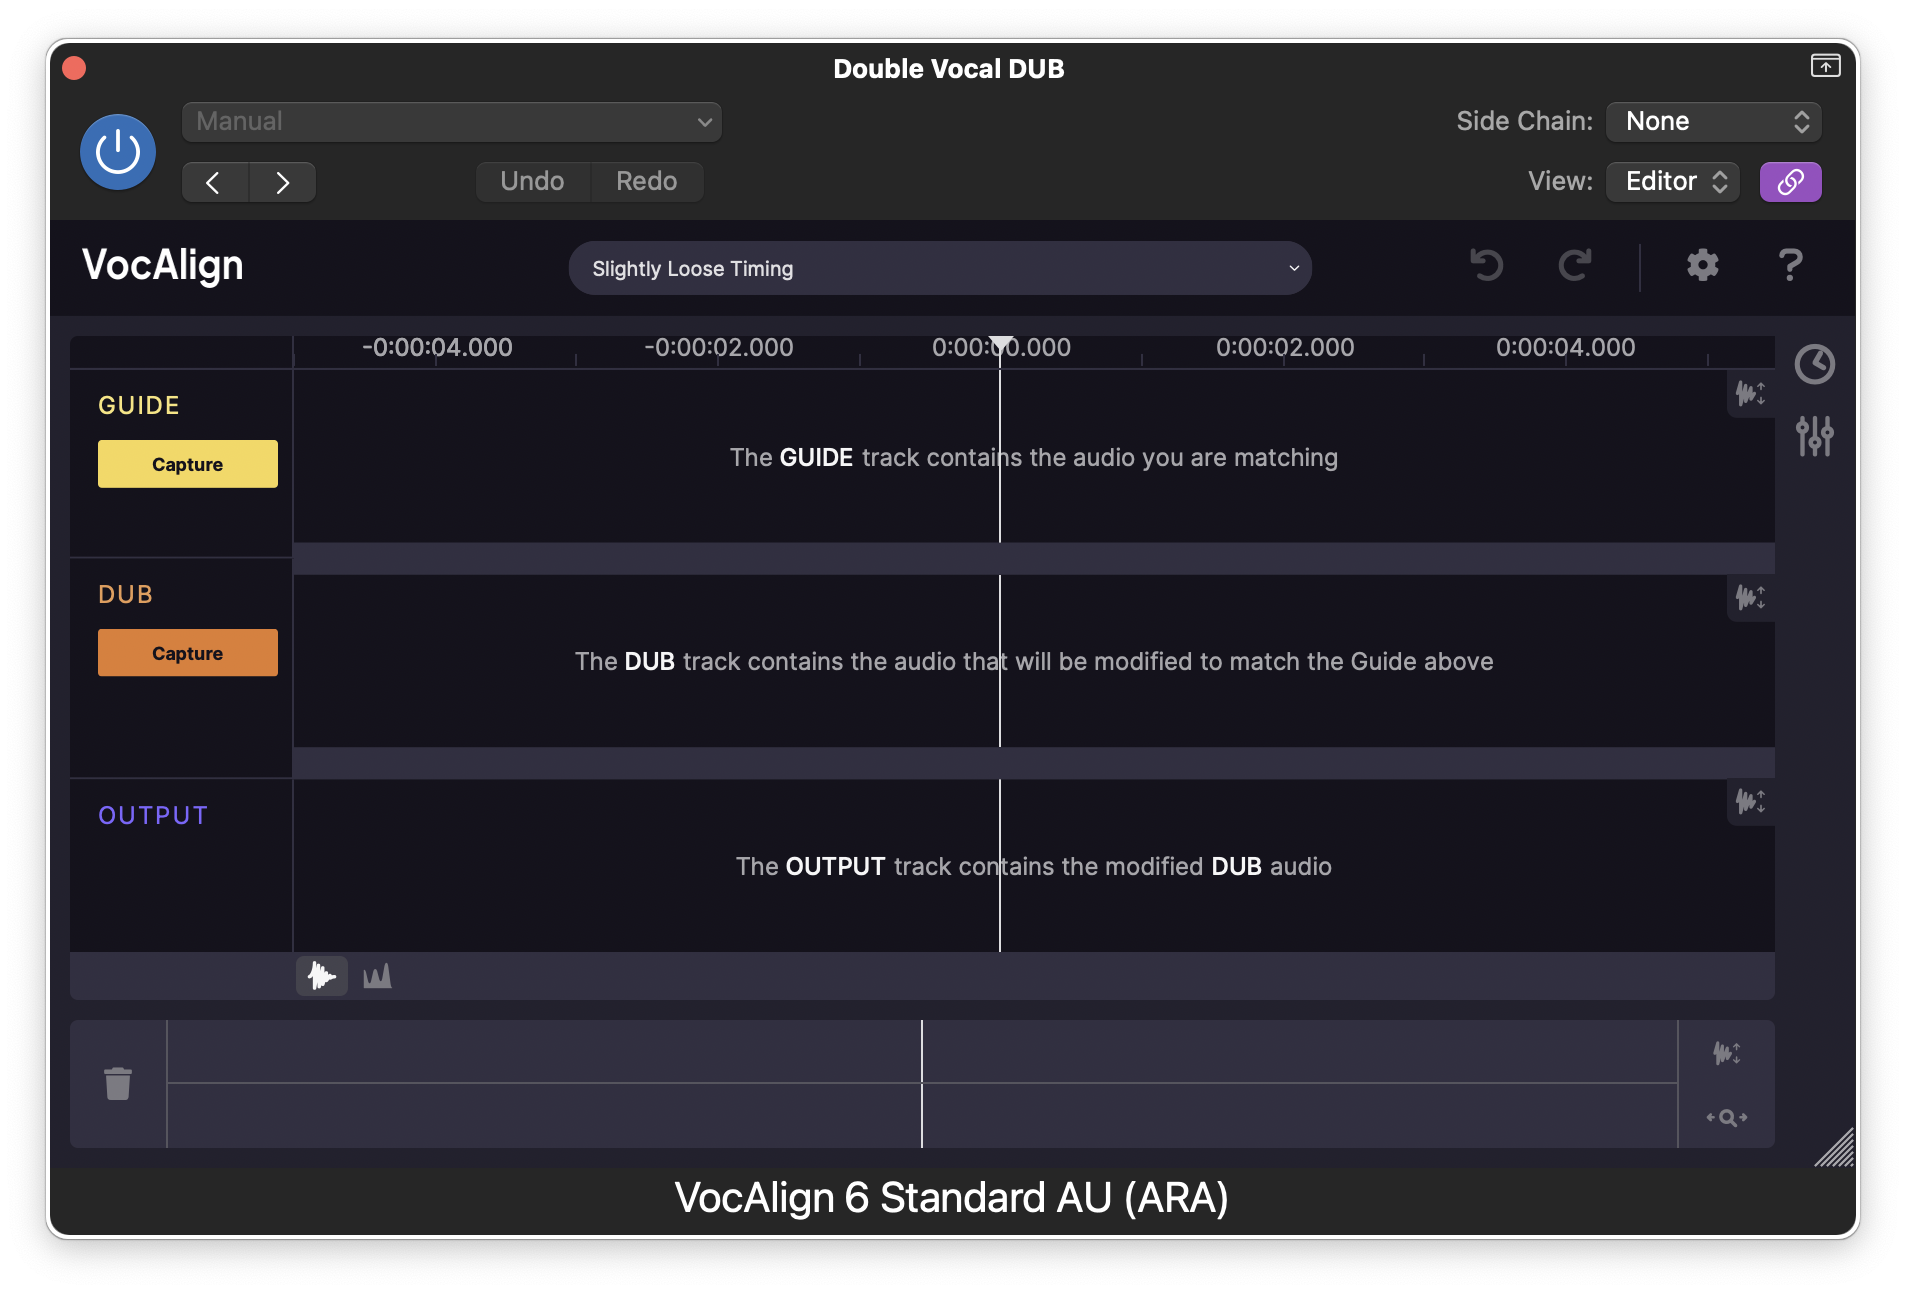
Task: Switch to waveform display mode
Action: (322, 976)
